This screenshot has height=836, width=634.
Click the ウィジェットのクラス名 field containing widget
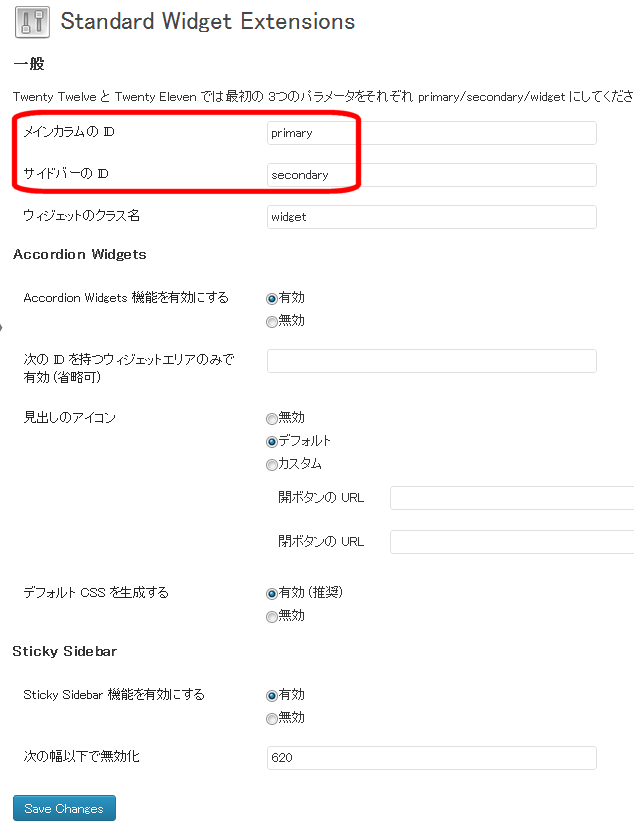tap(431, 217)
